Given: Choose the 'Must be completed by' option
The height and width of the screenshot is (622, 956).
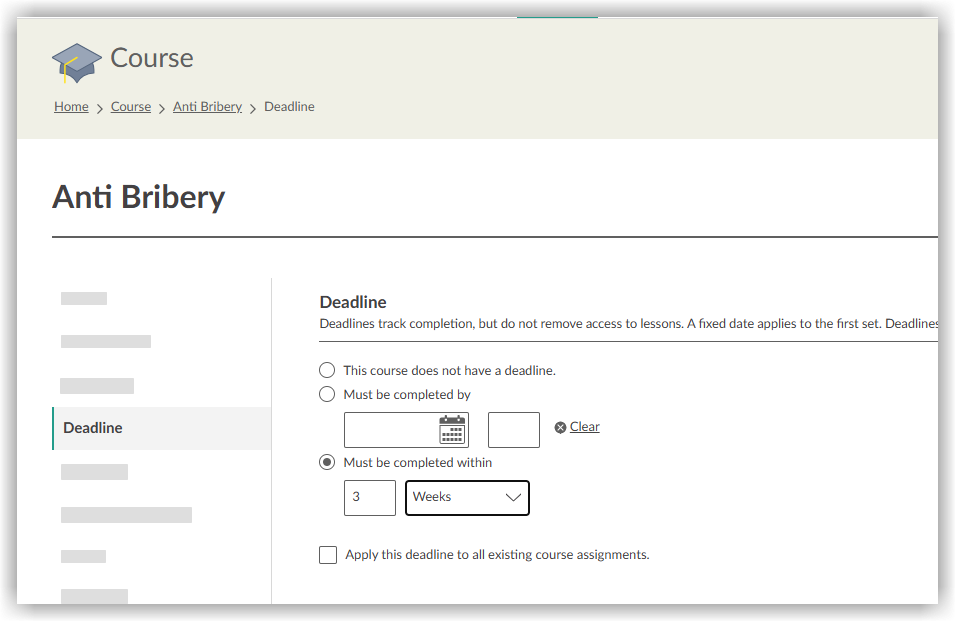Looking at the screenshot, I should point(327,394).
